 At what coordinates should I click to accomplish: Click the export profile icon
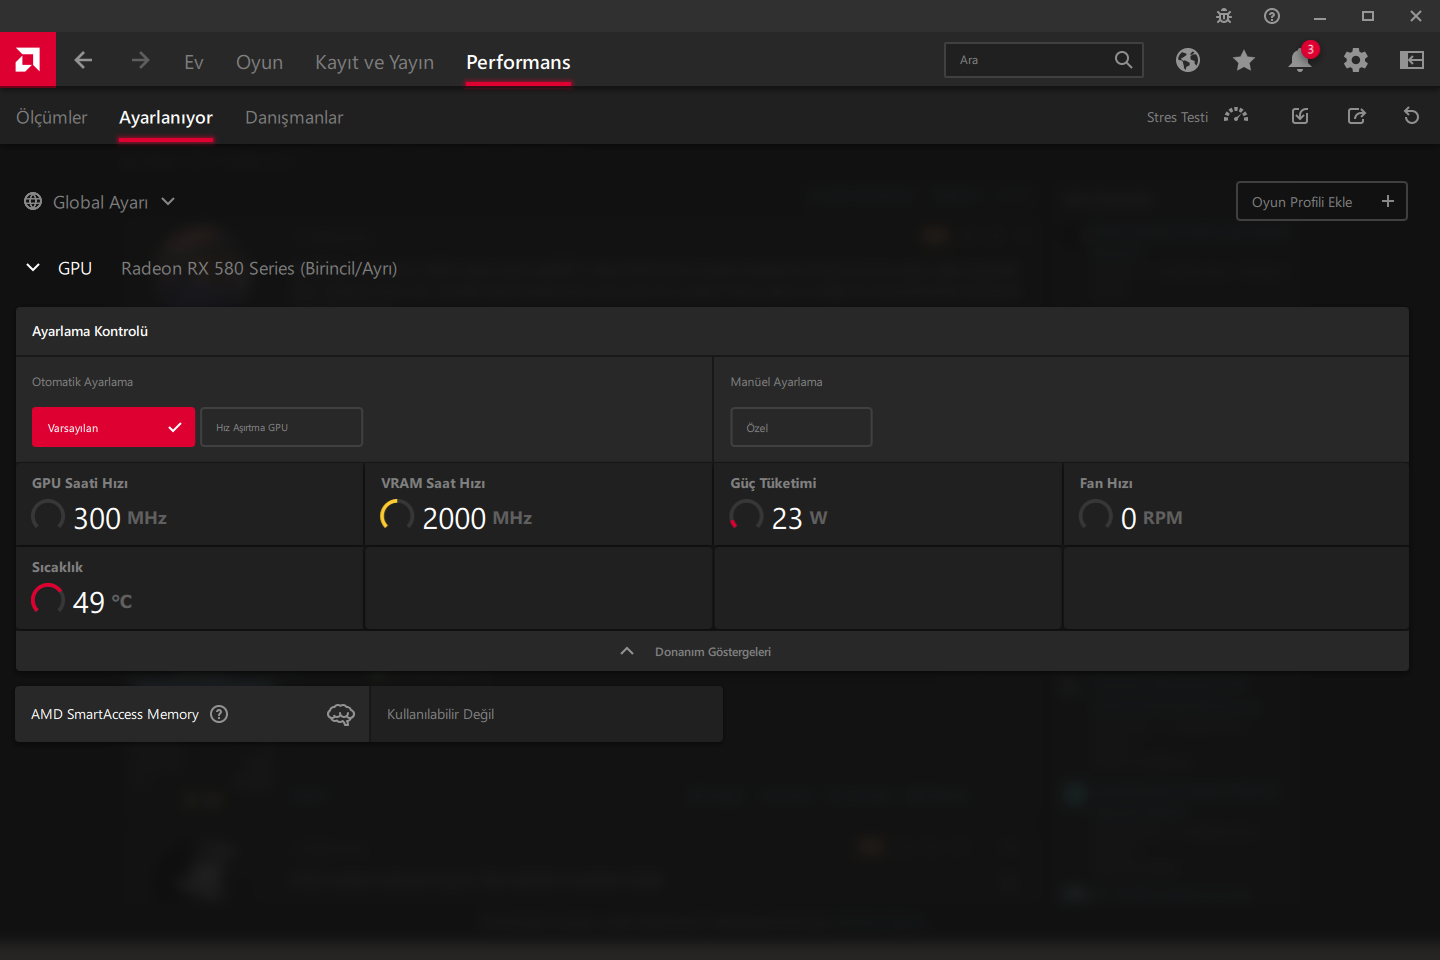1356,116
